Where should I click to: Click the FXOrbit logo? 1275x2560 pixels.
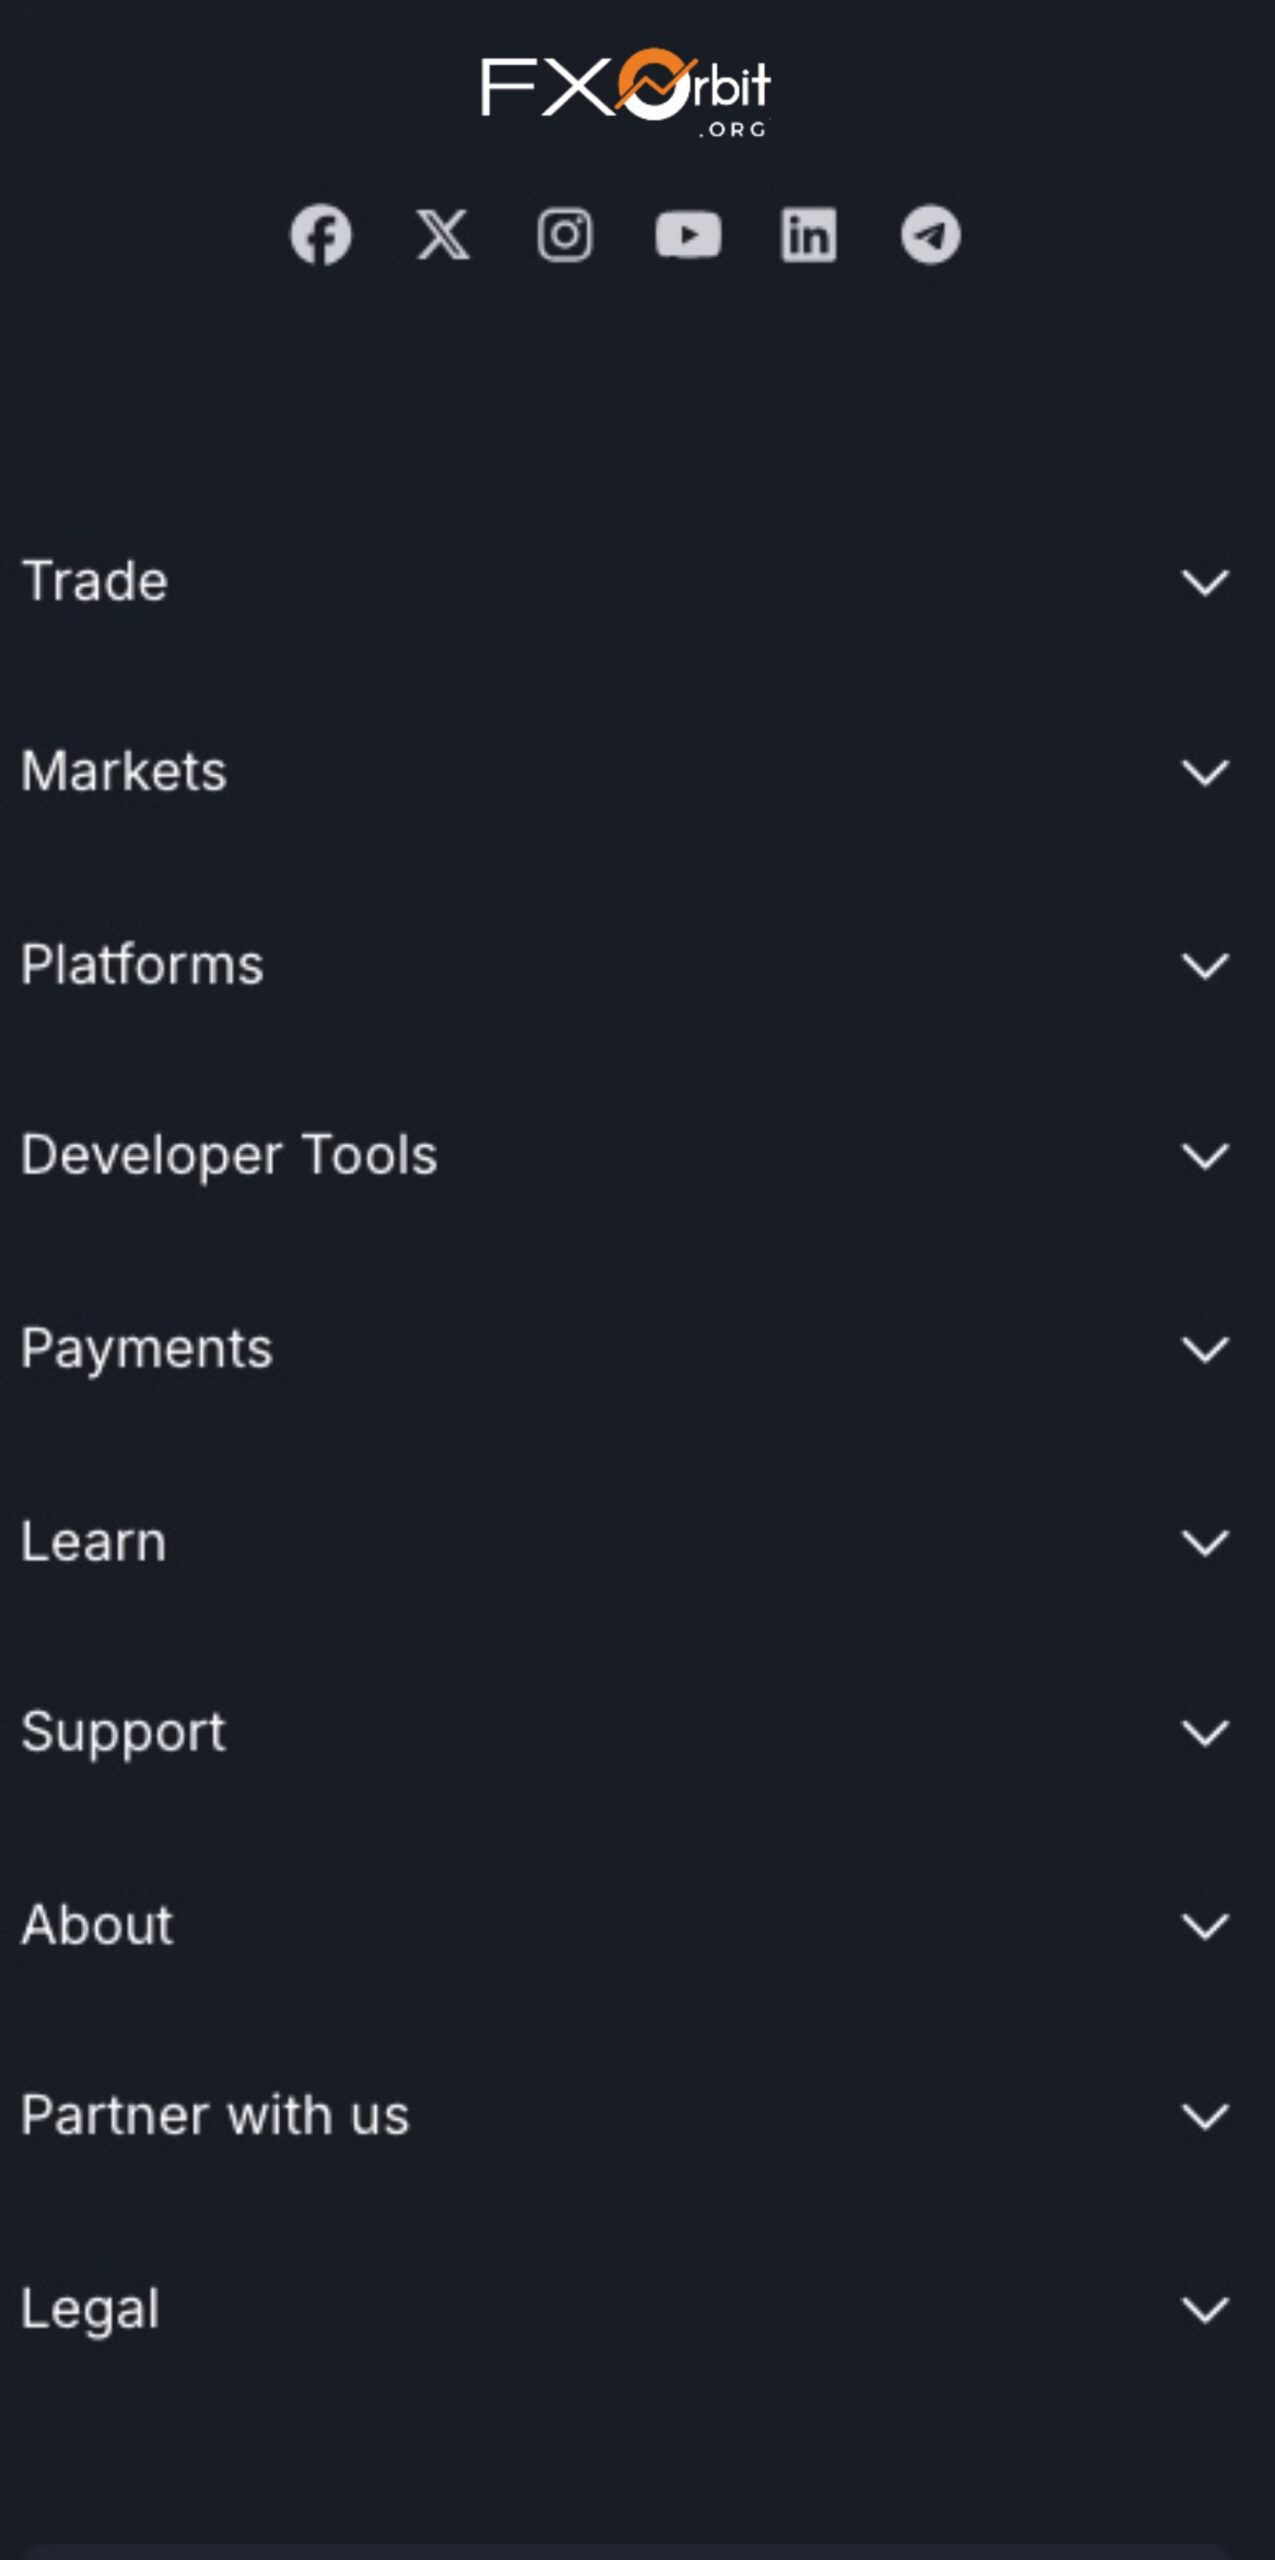point(626,92)
